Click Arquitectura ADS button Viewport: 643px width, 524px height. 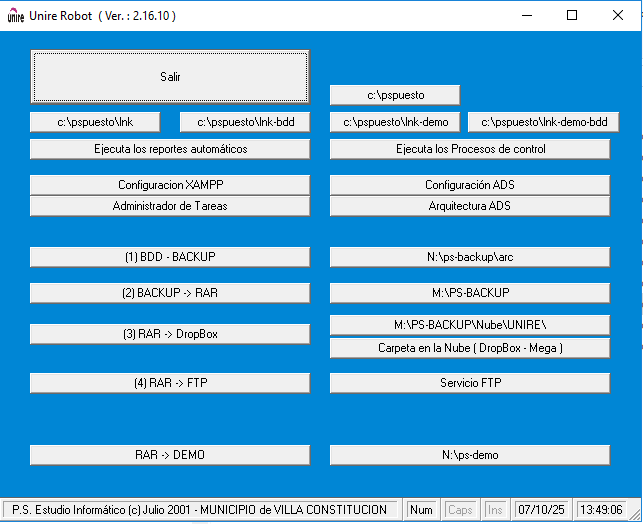point(470,206)
